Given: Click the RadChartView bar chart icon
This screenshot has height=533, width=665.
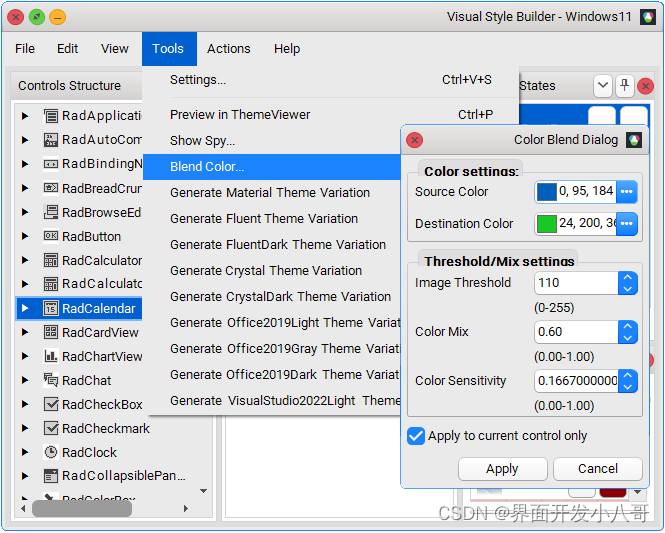Looking at the screenshot, I should click(51, 356).
